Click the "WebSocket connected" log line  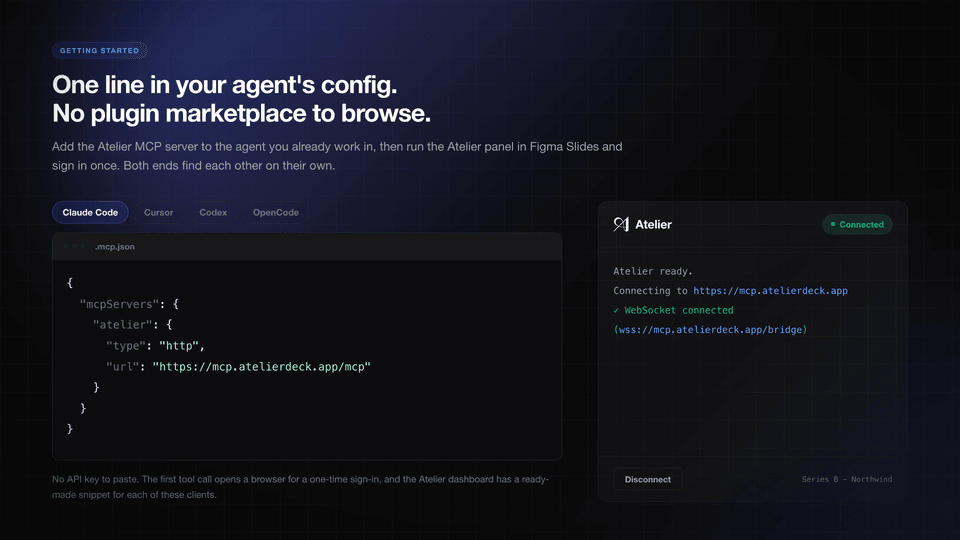point(673,310)
